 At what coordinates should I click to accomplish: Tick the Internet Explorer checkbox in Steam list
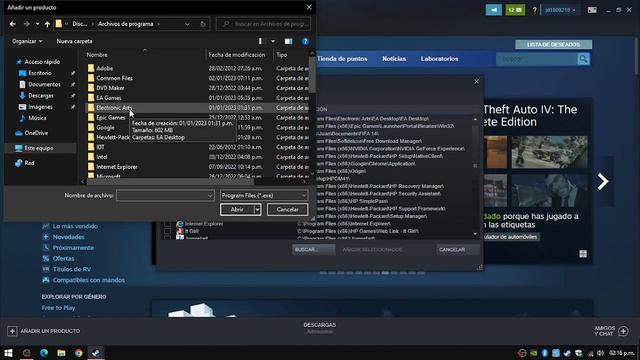(x=167, y=224)
